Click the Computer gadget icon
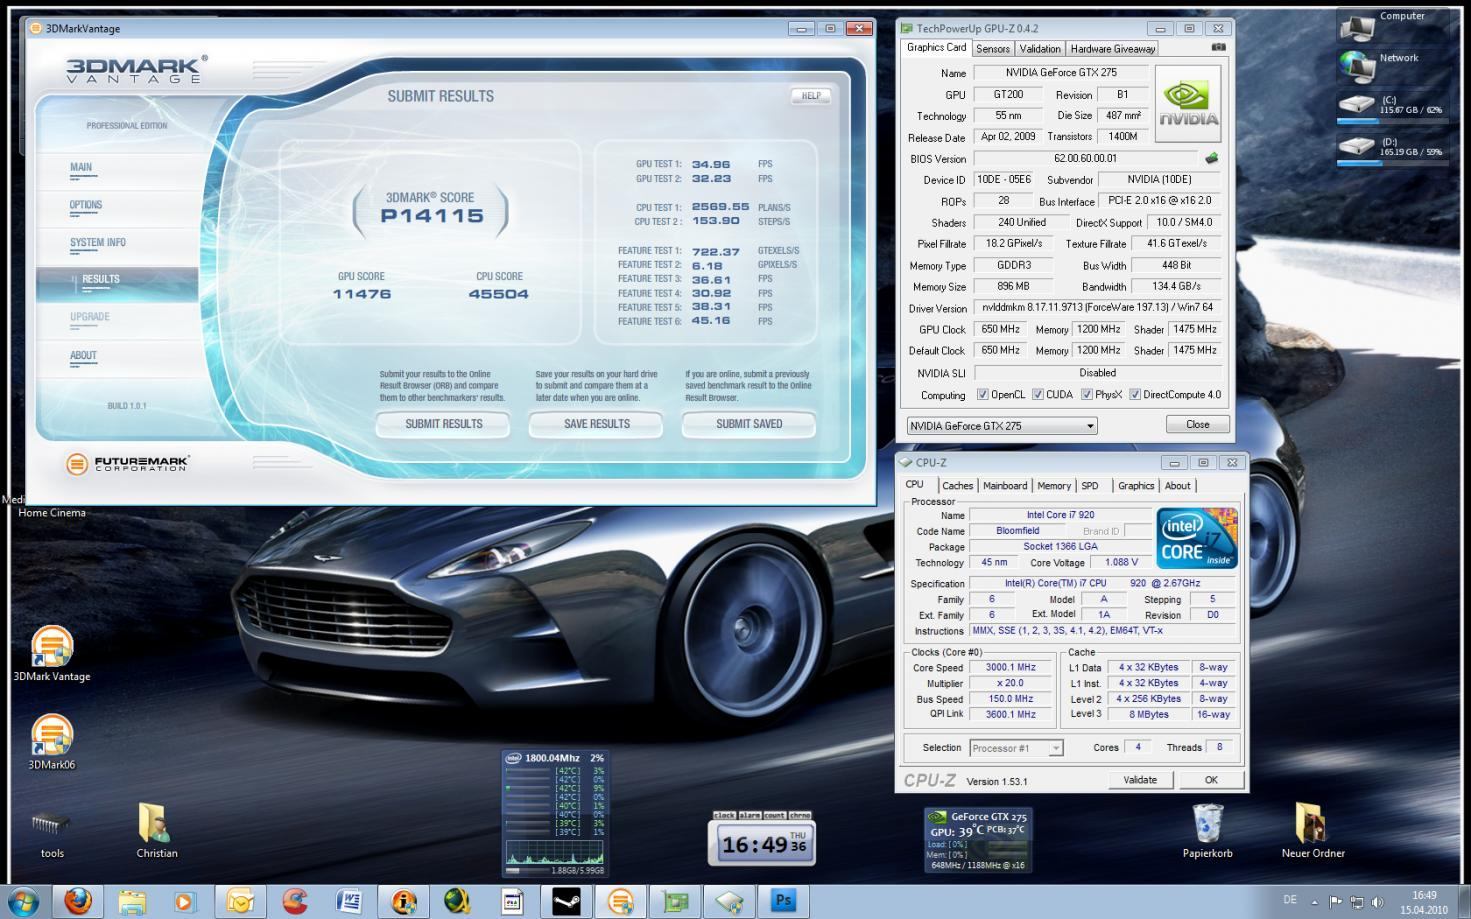The width and height of the screenshot is (1471, 919). click(x=1358, y=28)
